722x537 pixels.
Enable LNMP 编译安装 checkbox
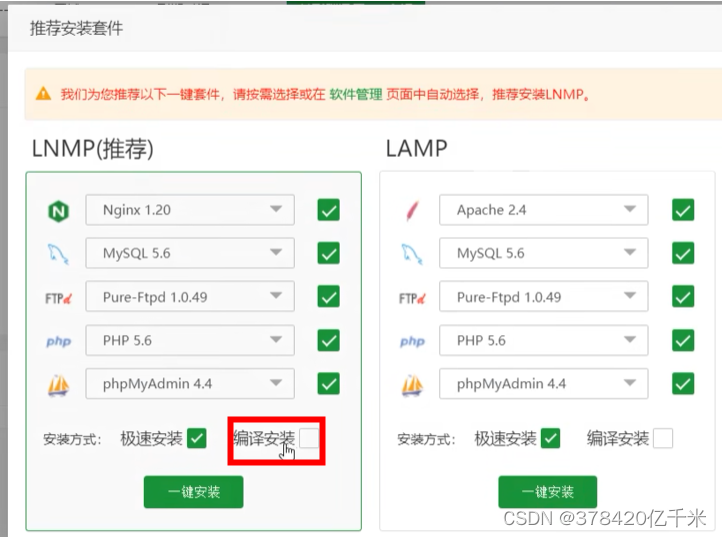tap(309, 438)
